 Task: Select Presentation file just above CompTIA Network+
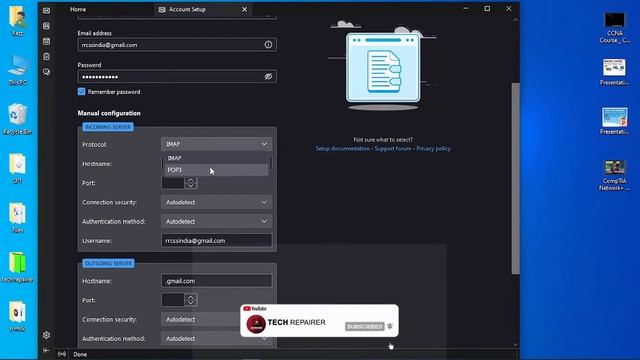(x=614, y=121)
